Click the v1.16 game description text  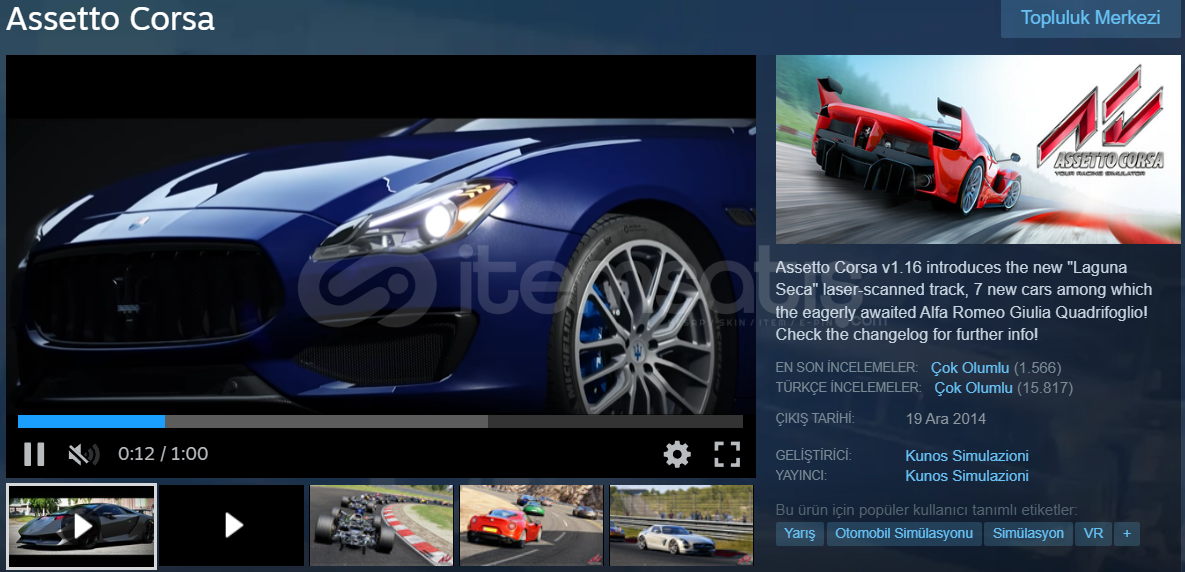(x=964, y=301)
